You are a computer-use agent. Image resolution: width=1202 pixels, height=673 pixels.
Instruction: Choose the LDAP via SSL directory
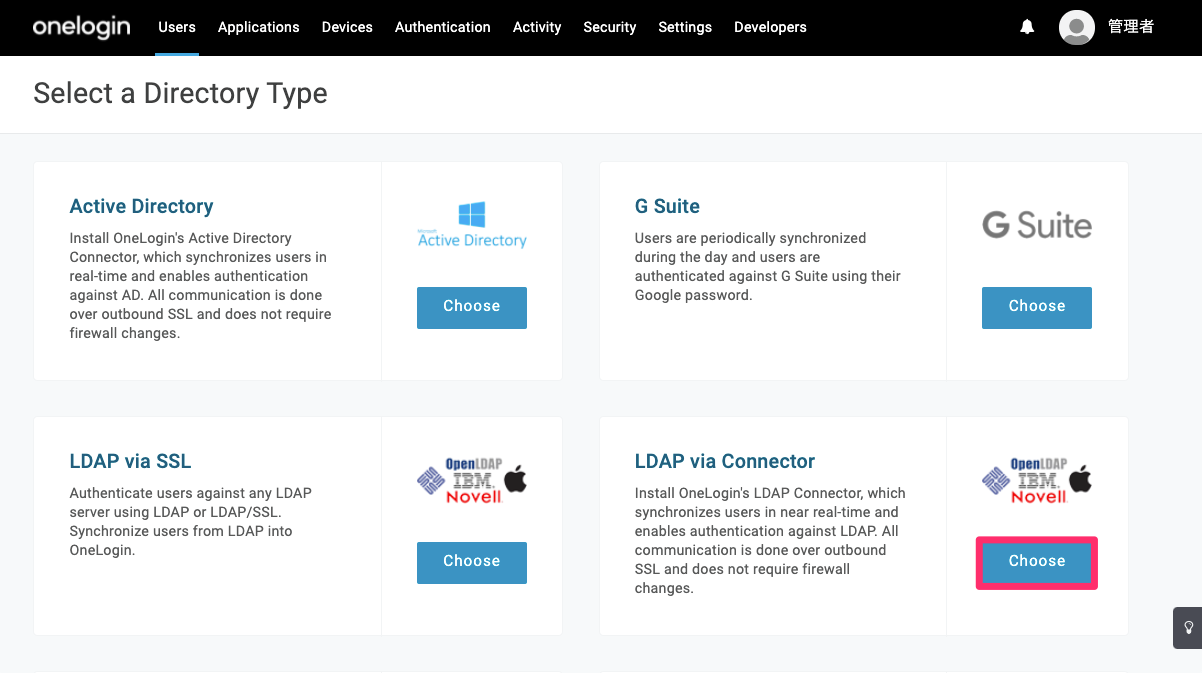click(x=472, y=562)
